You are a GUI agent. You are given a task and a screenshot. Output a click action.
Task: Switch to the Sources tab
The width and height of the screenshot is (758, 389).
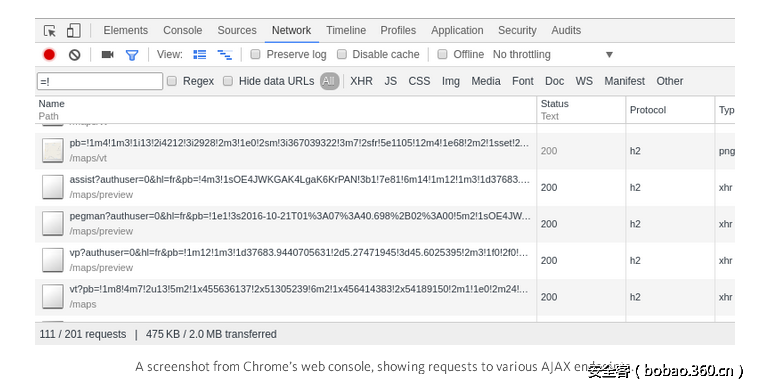(237, 30)
